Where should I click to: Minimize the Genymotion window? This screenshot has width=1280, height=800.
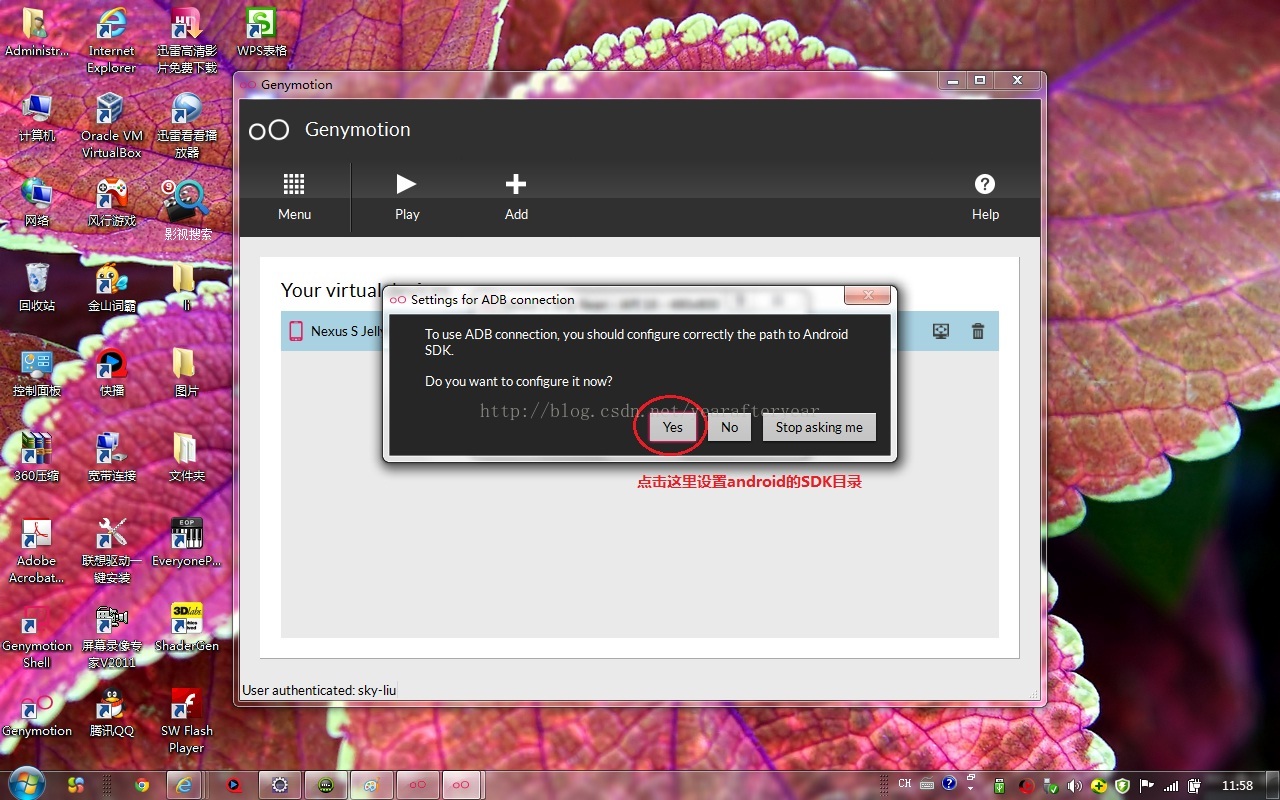click(952, 80)
